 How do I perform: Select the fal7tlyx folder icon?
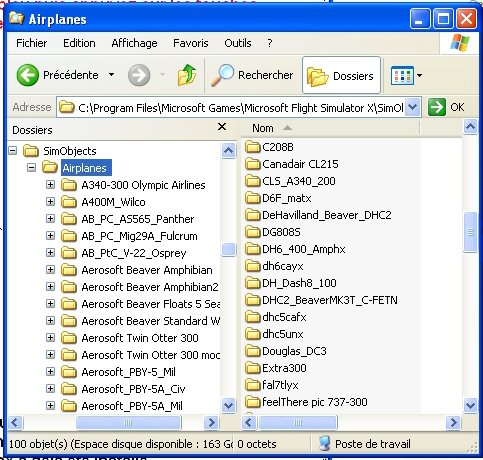click(x=252, y=385)
